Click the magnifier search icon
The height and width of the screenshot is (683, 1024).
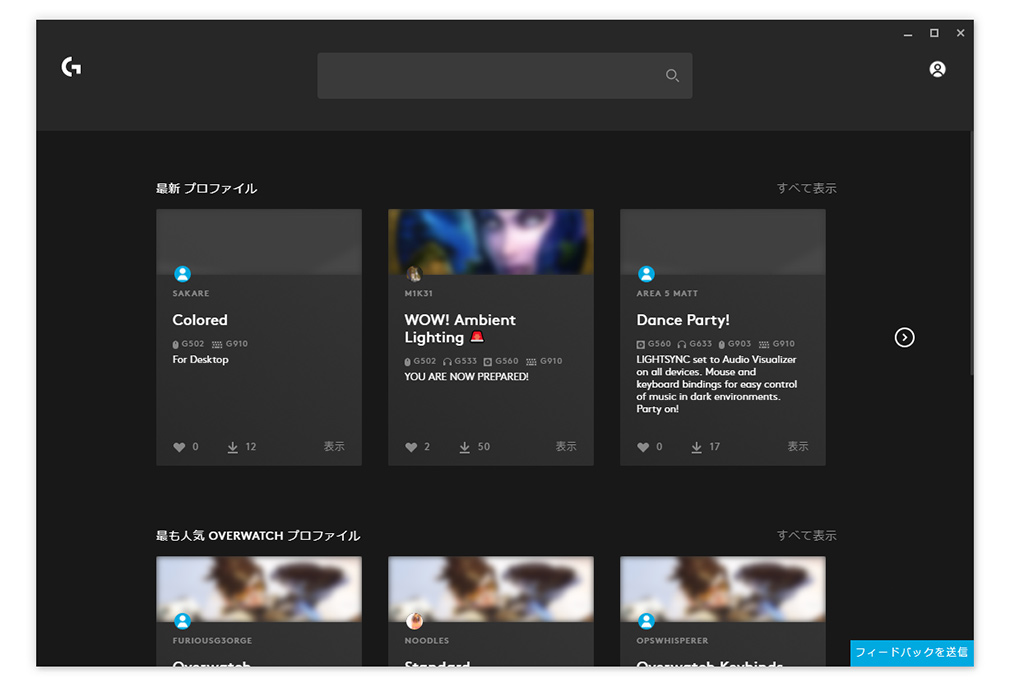[x=672, y=76]
